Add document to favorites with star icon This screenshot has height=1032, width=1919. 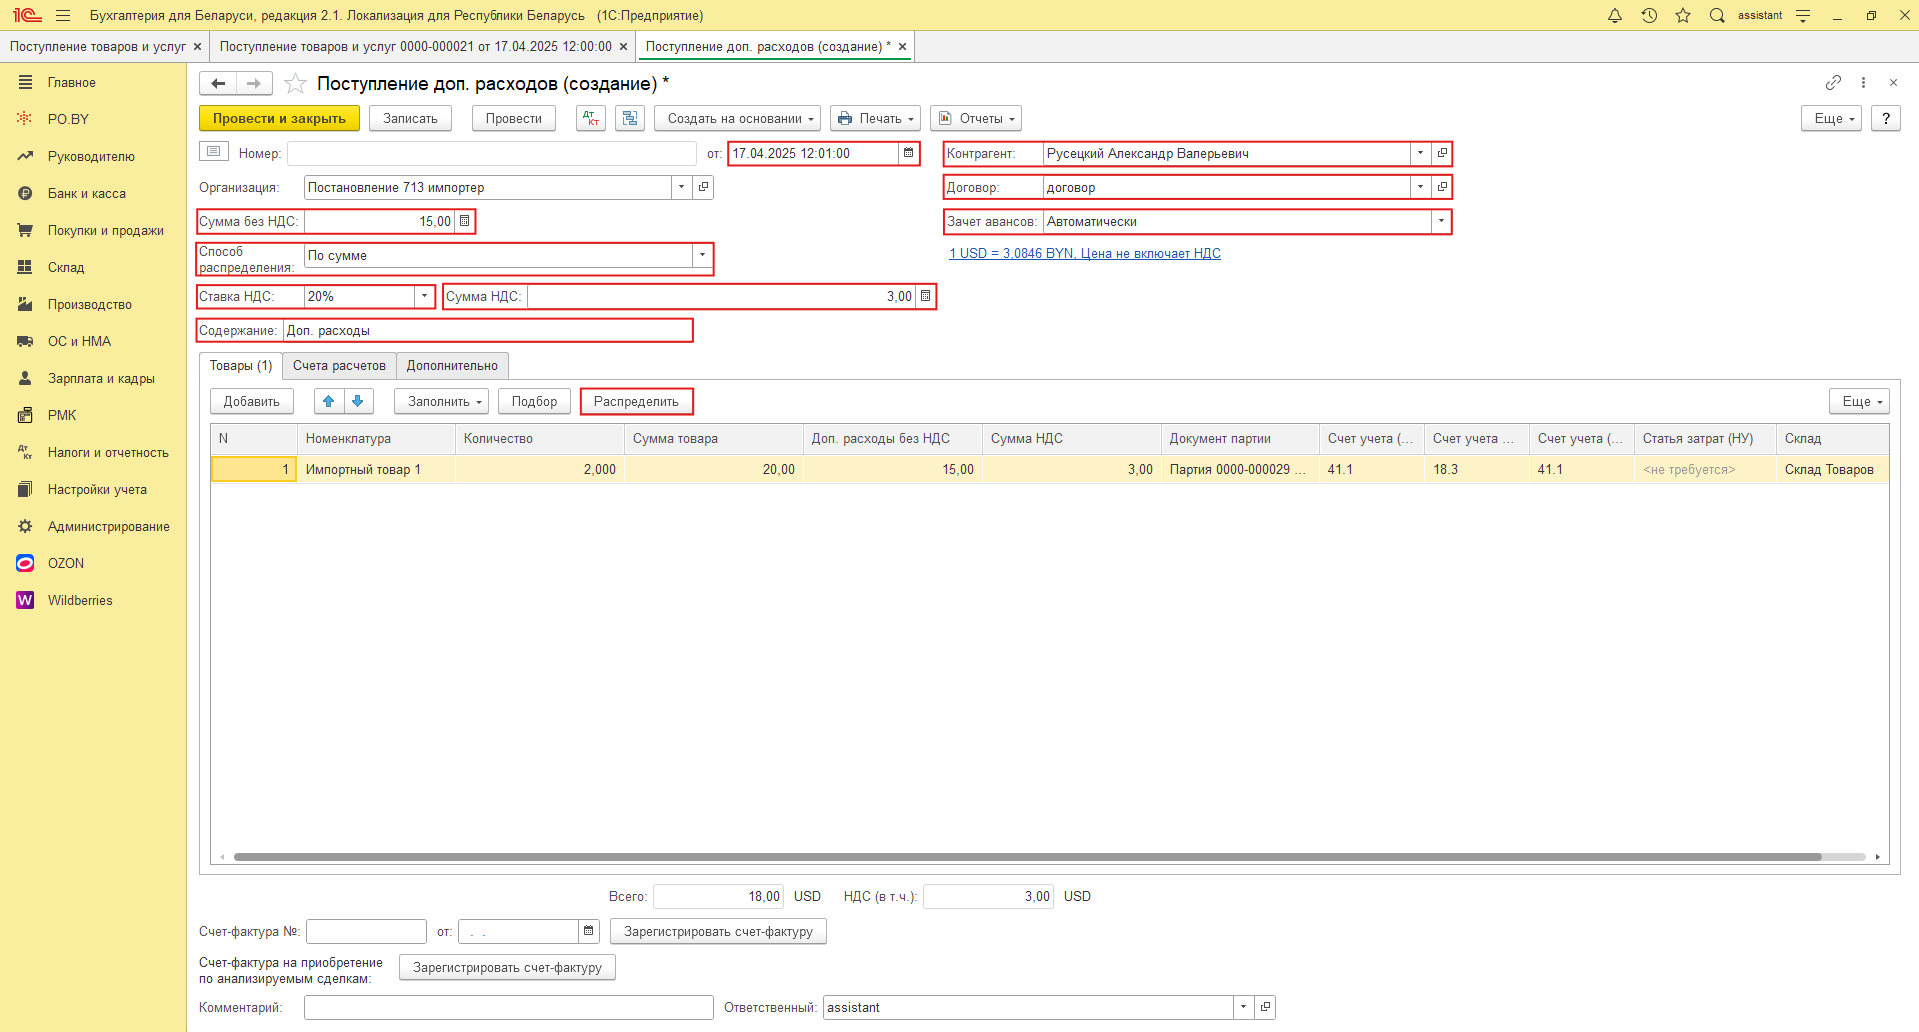(x=295, y=84)
